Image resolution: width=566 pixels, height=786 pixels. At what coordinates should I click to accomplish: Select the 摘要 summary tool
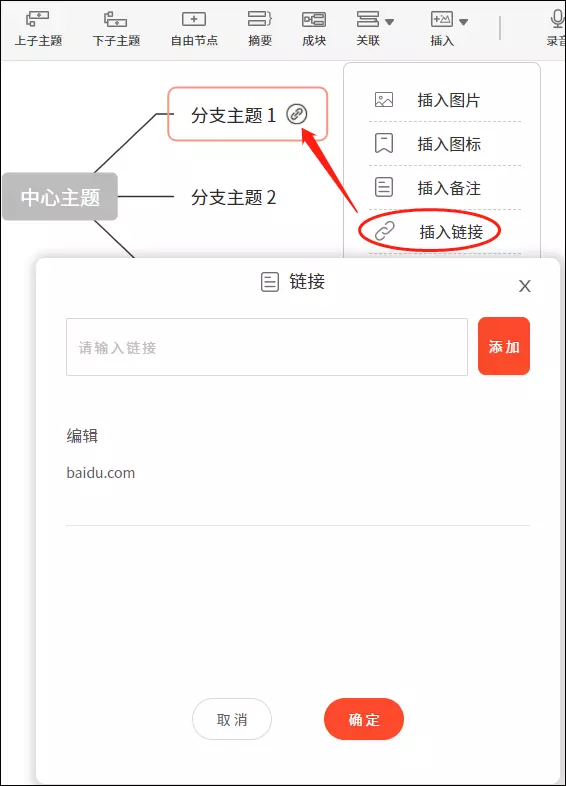(260, 19)
